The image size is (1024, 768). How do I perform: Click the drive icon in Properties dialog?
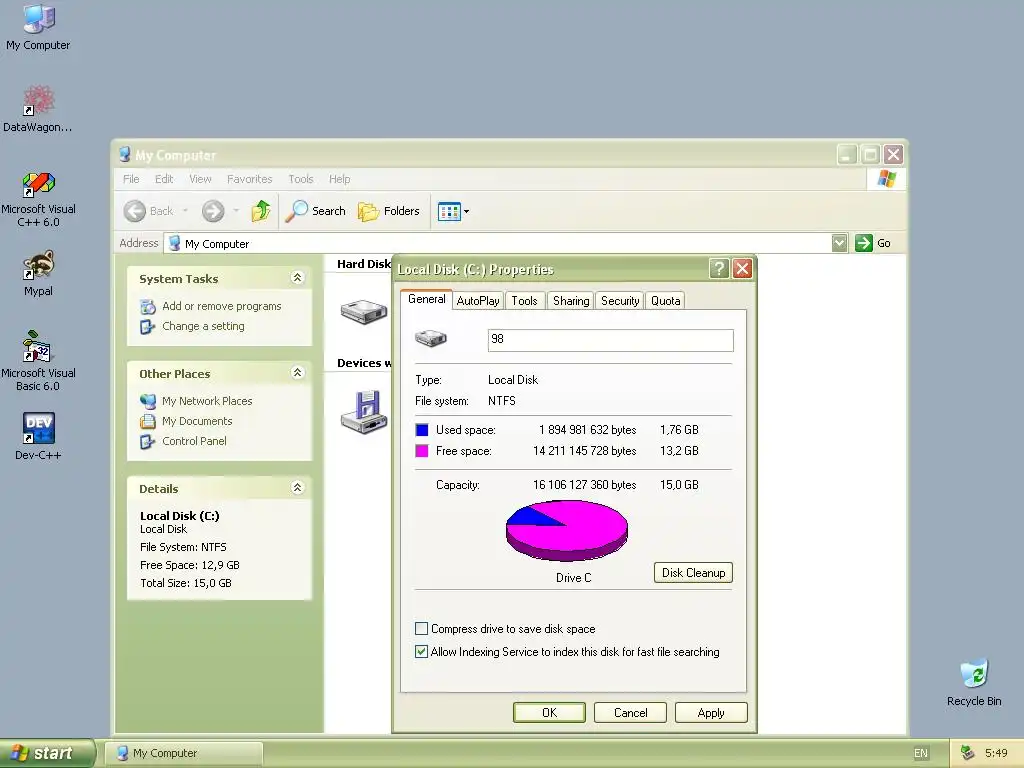pyautogui.click(x=430, y=338)
